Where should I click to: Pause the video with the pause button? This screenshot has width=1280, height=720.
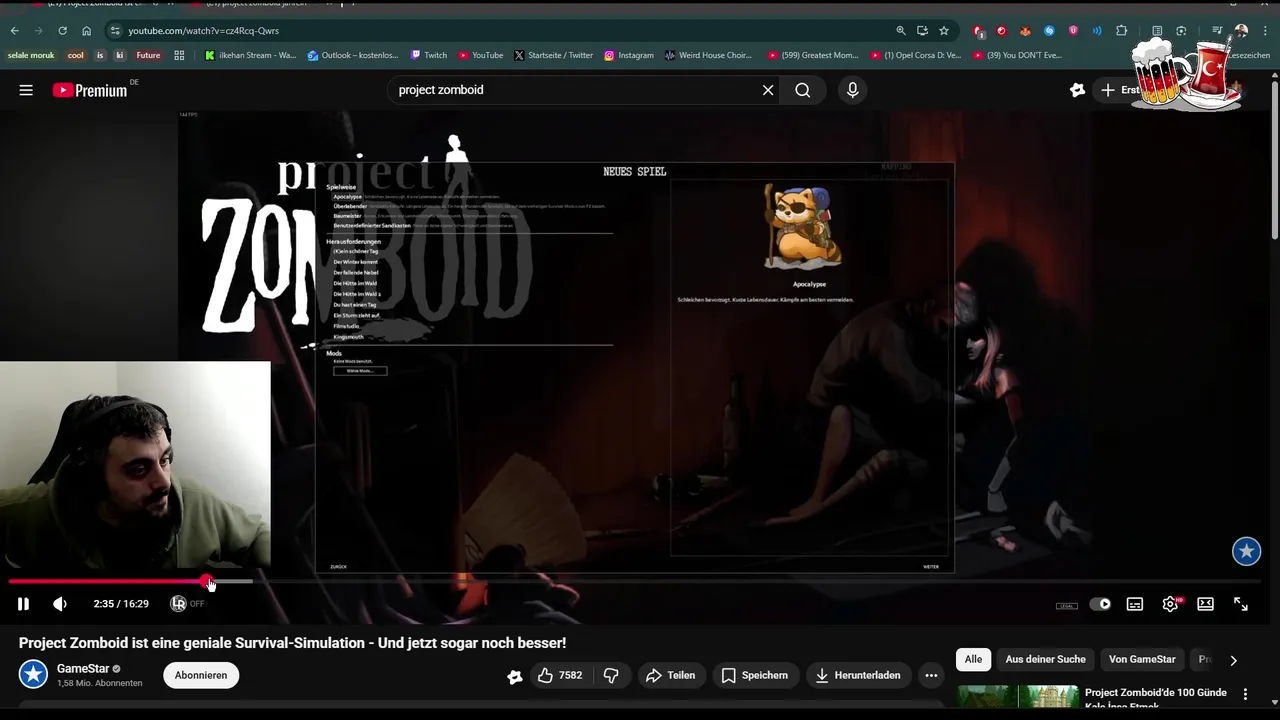pos(23,604)
